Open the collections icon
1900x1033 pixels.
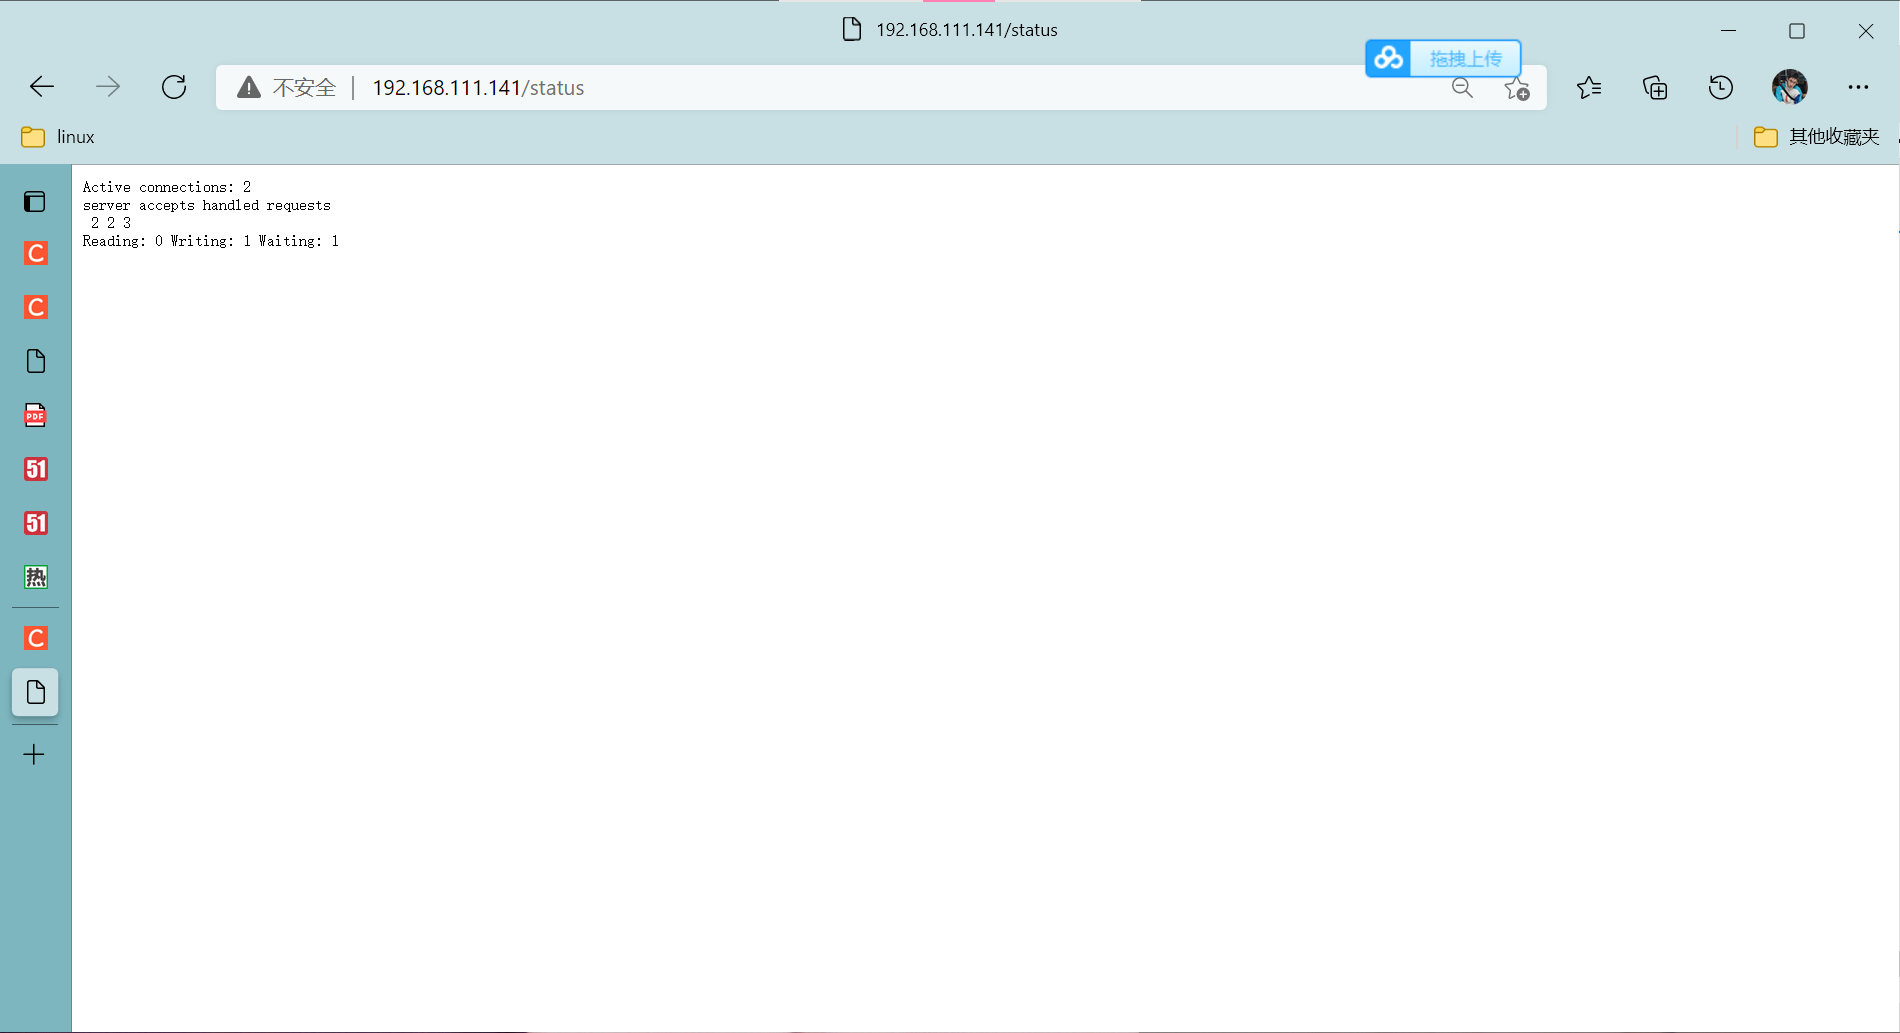1655,88
